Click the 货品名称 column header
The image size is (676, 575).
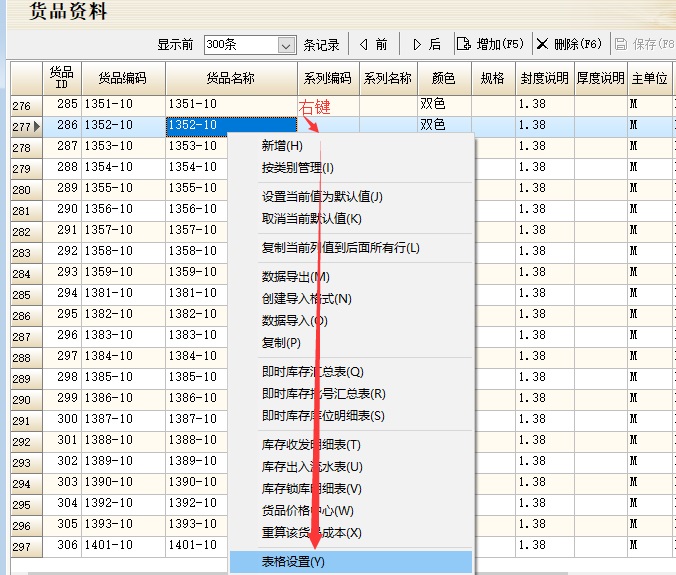pos(230,78)
